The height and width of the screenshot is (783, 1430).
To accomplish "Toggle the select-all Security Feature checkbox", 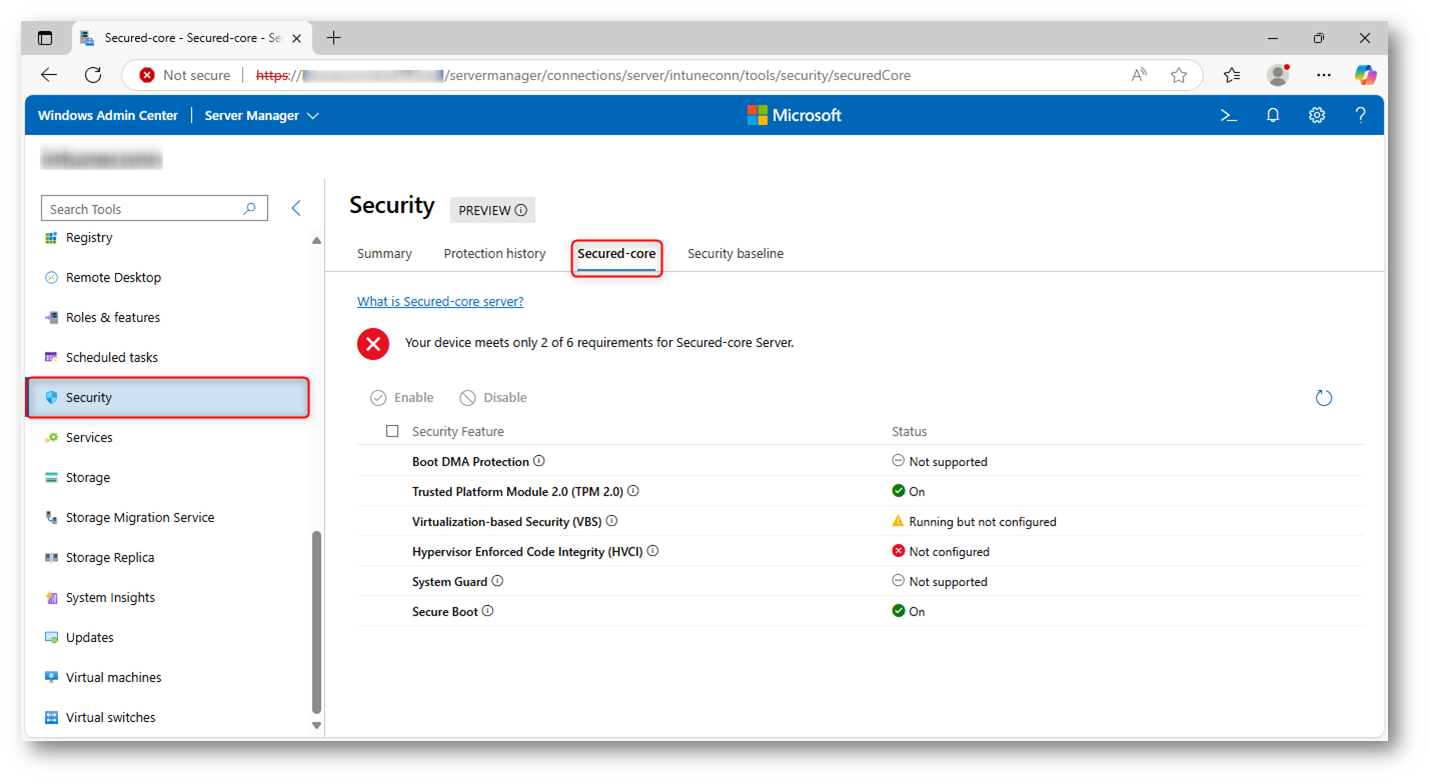I will [392, 431].
